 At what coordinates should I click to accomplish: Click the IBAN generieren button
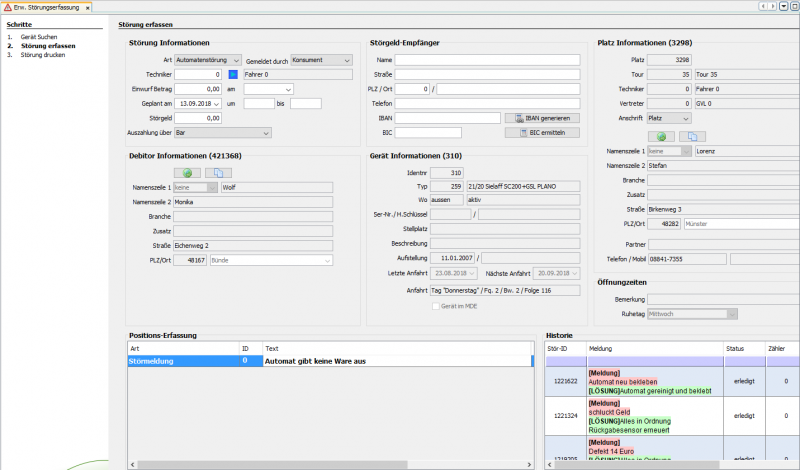(x=542, y=118)
